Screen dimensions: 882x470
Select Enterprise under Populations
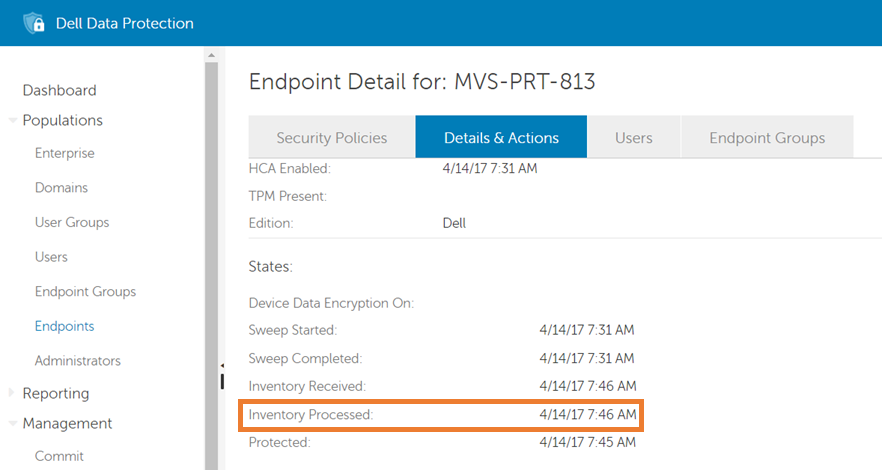click(x=64, y=153)
